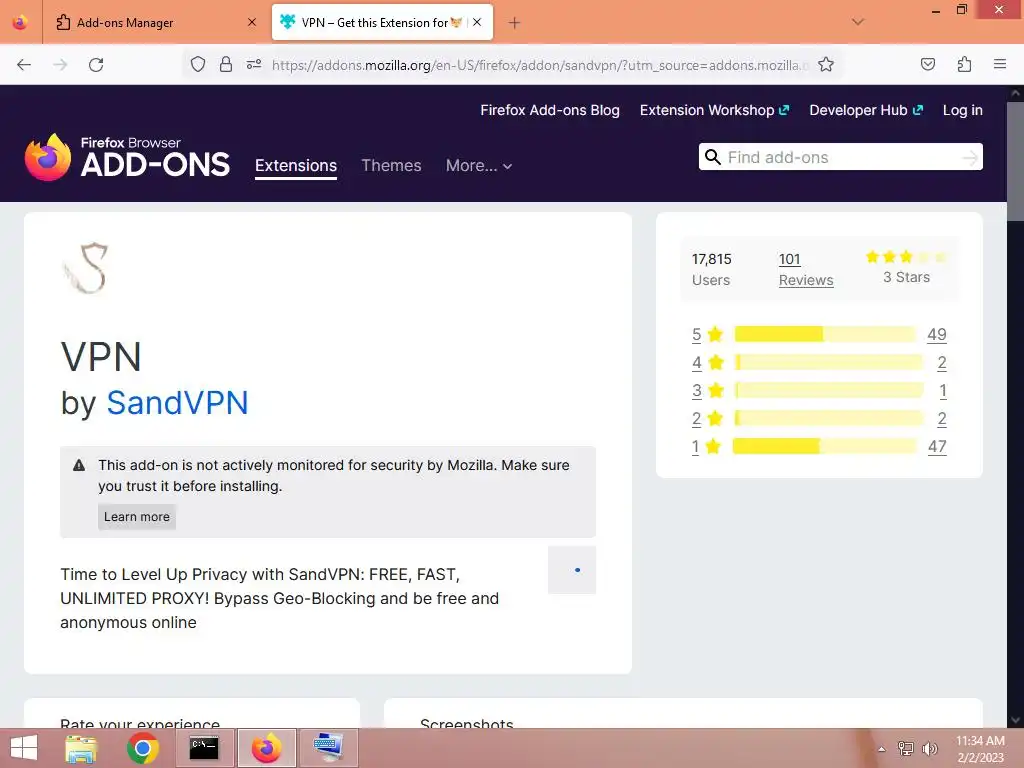Click the Firefox Browser ADD-ONS logo
Image resolution: width=1024 pixels, height=768 pixels.
(x=127, y=157)
